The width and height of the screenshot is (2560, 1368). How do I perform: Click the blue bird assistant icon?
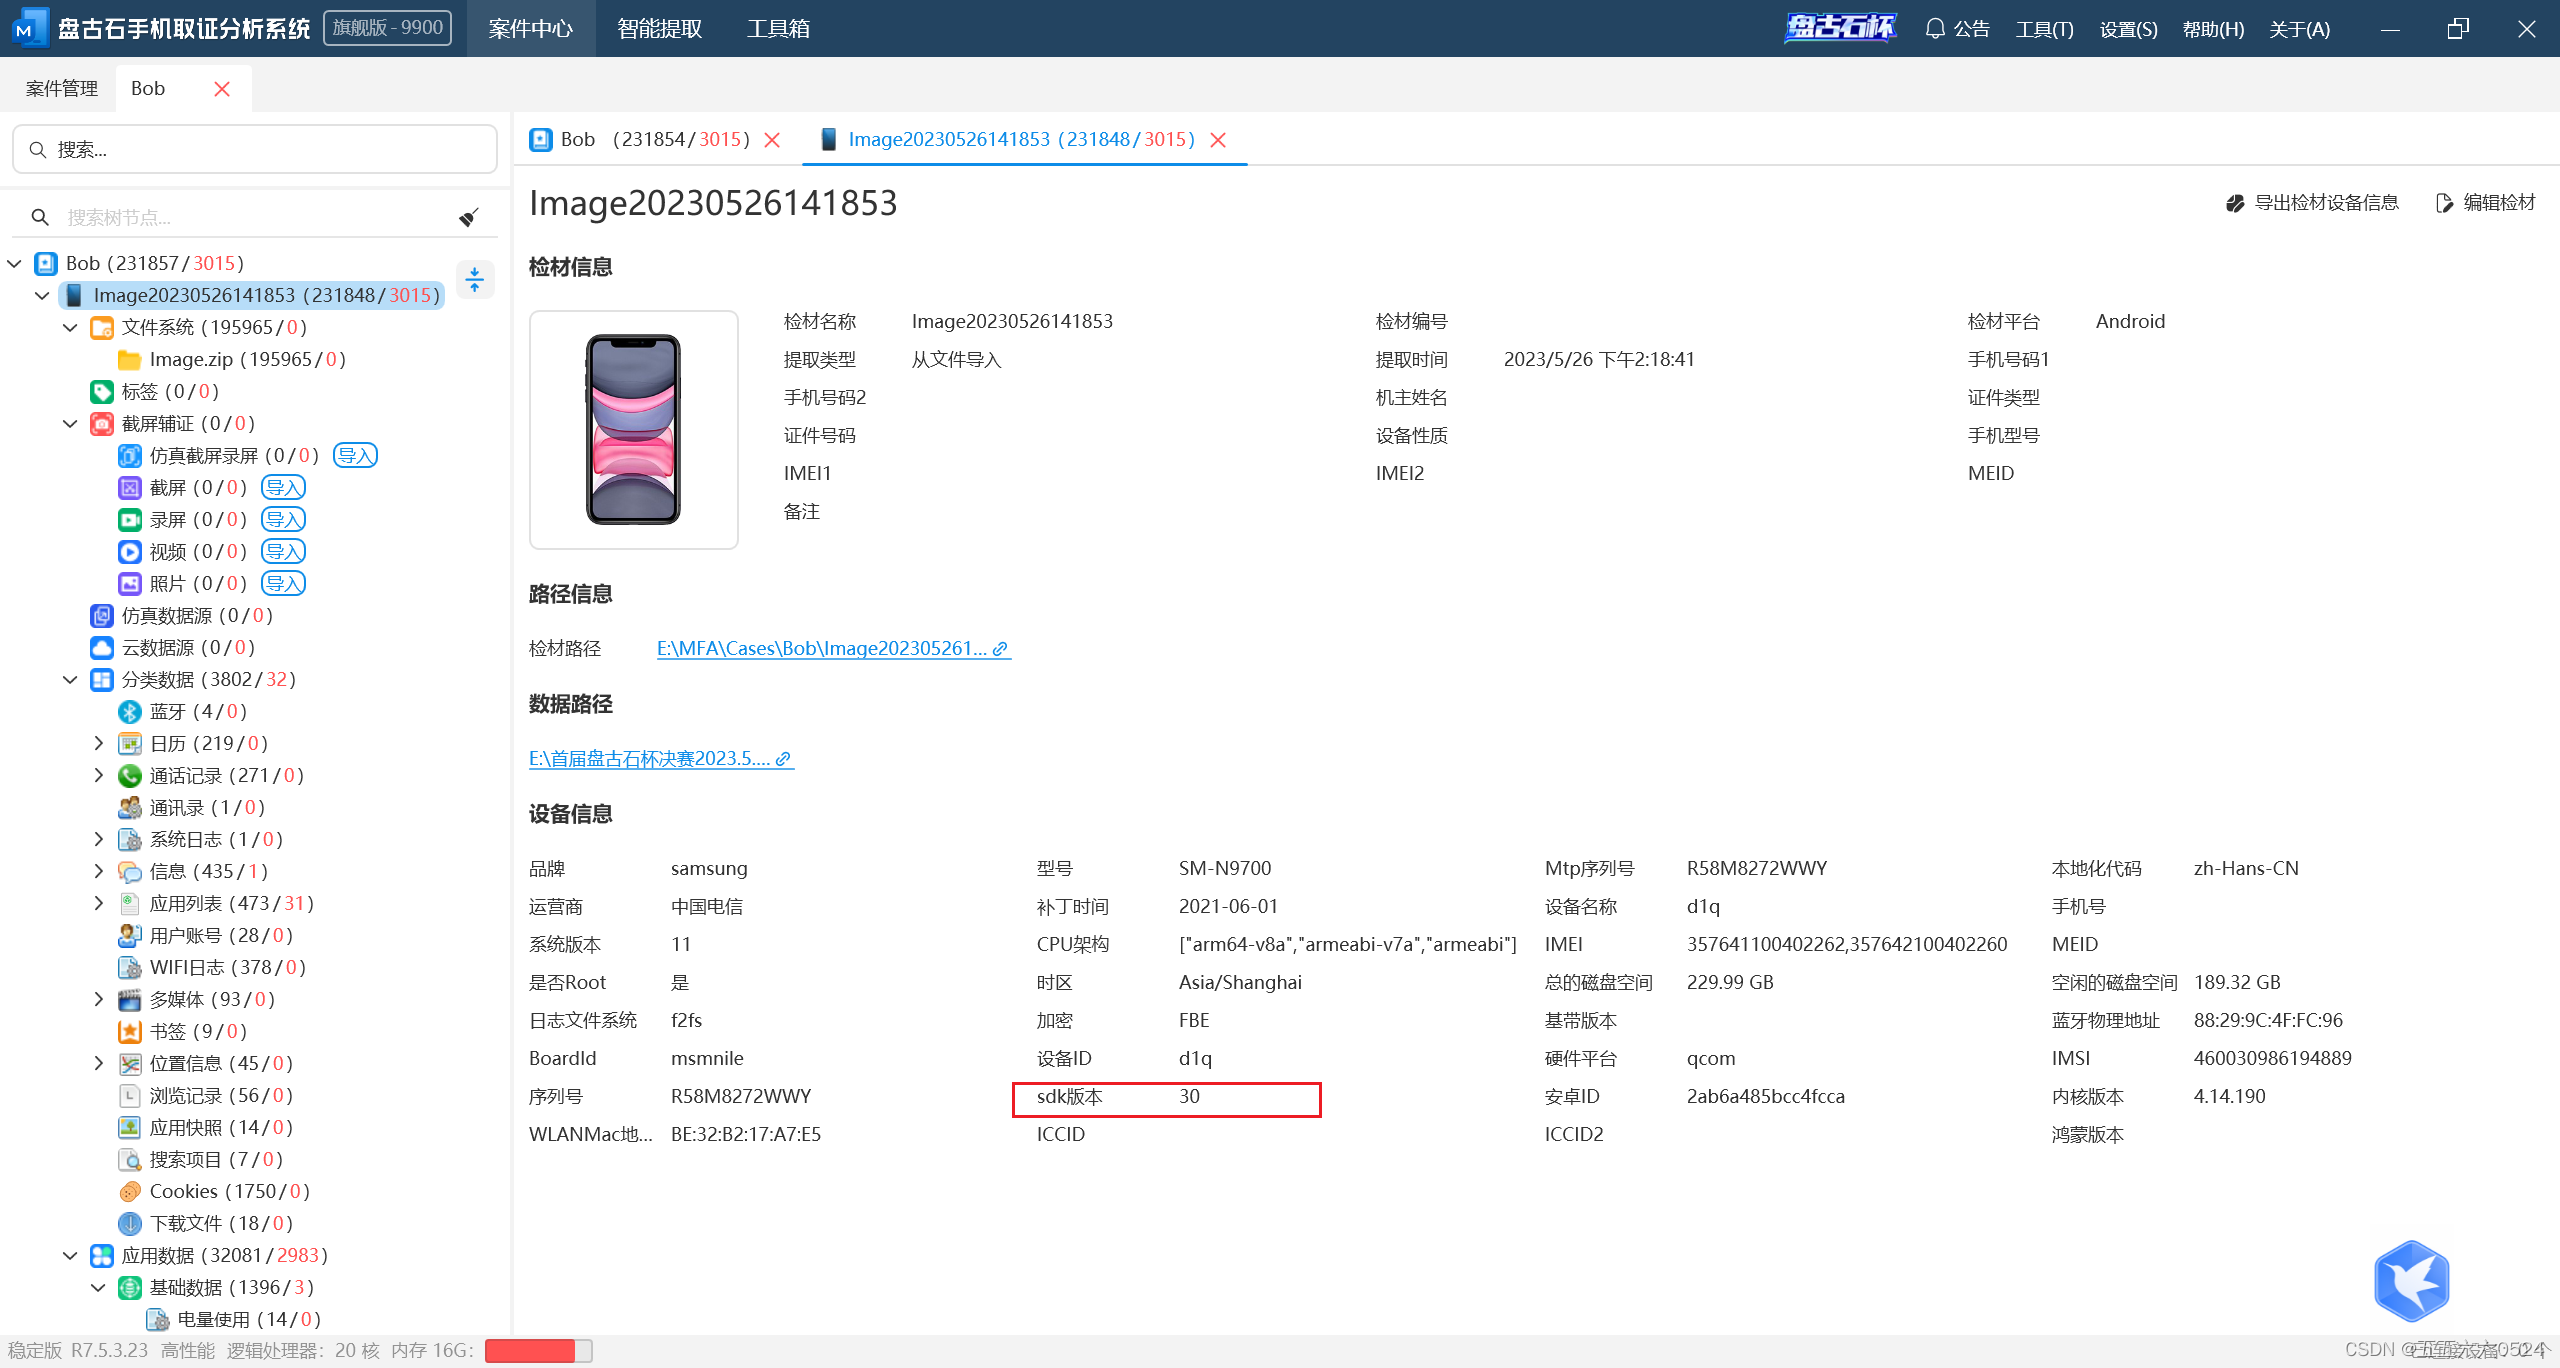tap(2411, 1281)
